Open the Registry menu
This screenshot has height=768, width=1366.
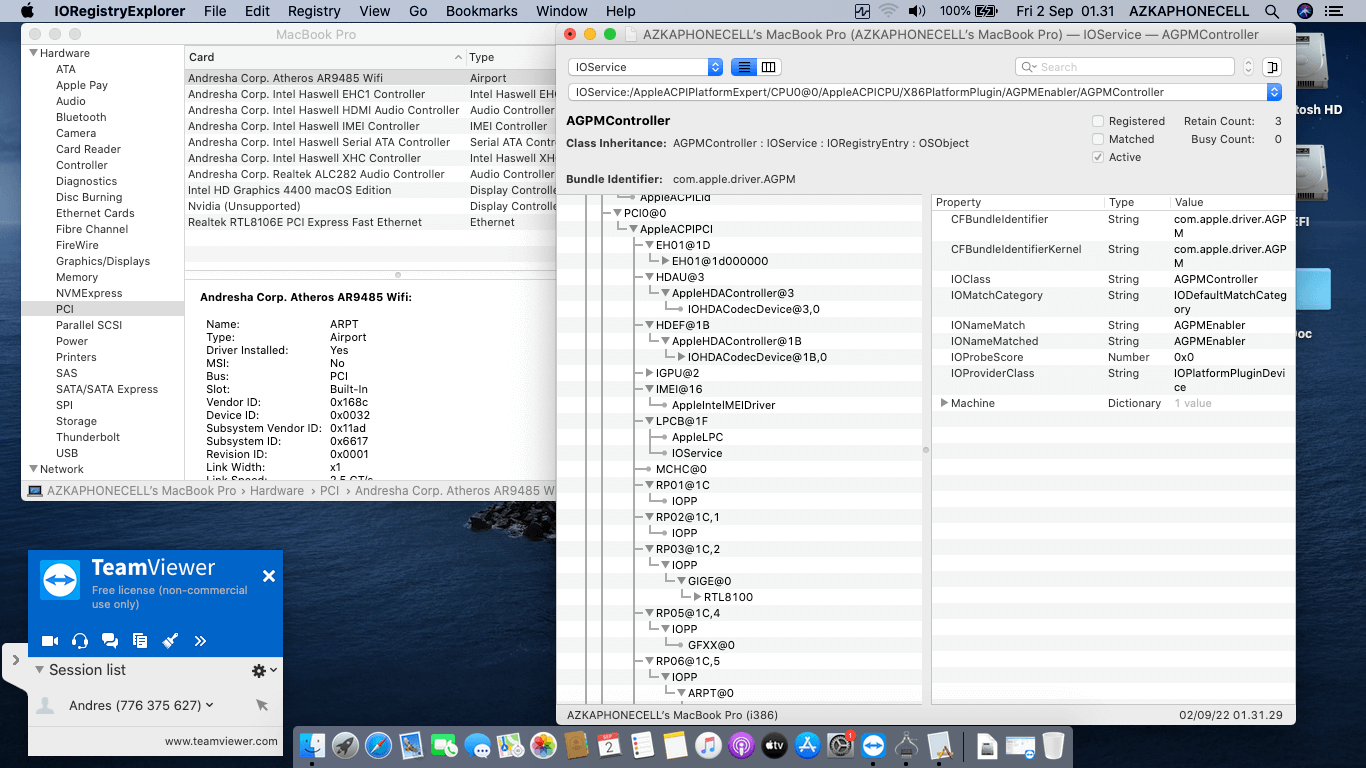[x=314, y=11]
